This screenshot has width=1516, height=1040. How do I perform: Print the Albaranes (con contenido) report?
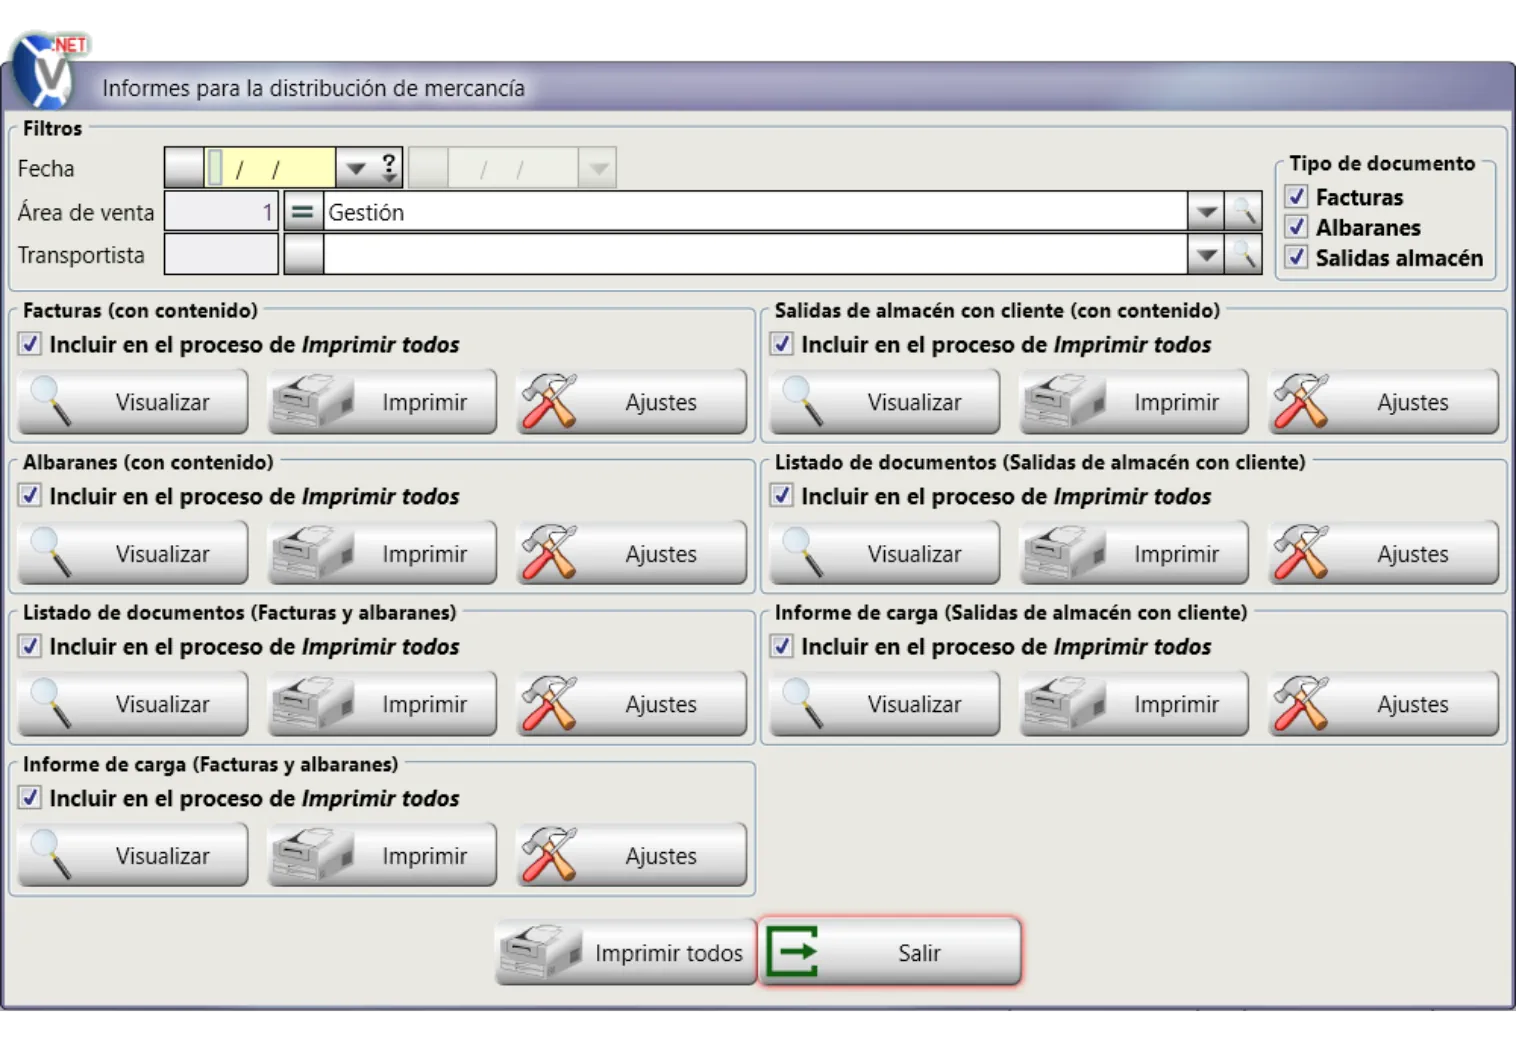coord(382,554)
